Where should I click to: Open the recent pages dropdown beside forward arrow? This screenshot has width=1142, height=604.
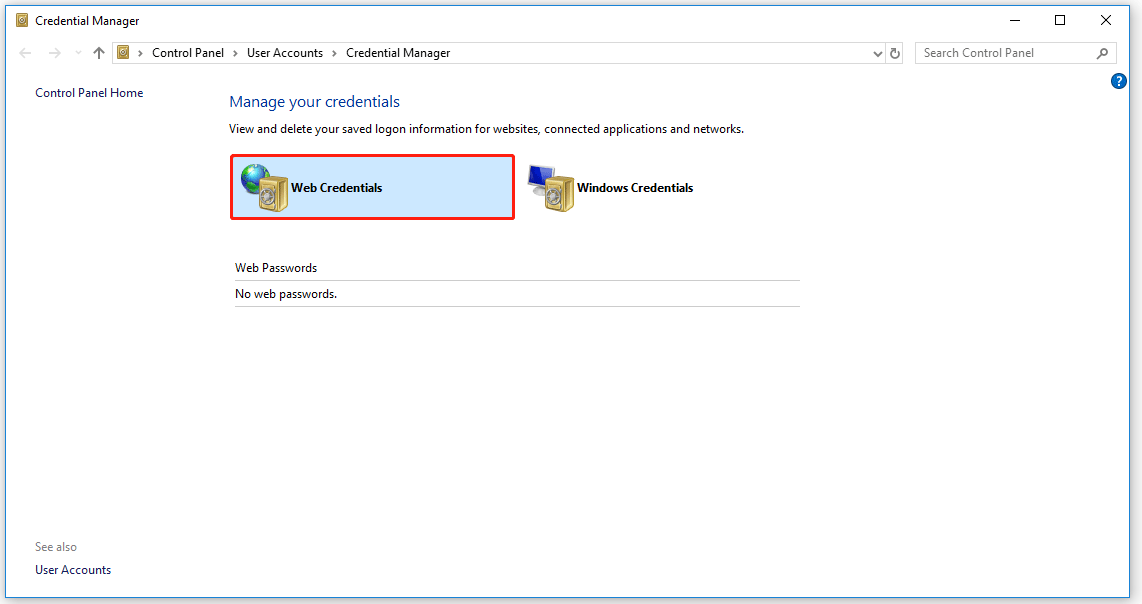pyautogui.click(x=77, y=52)
